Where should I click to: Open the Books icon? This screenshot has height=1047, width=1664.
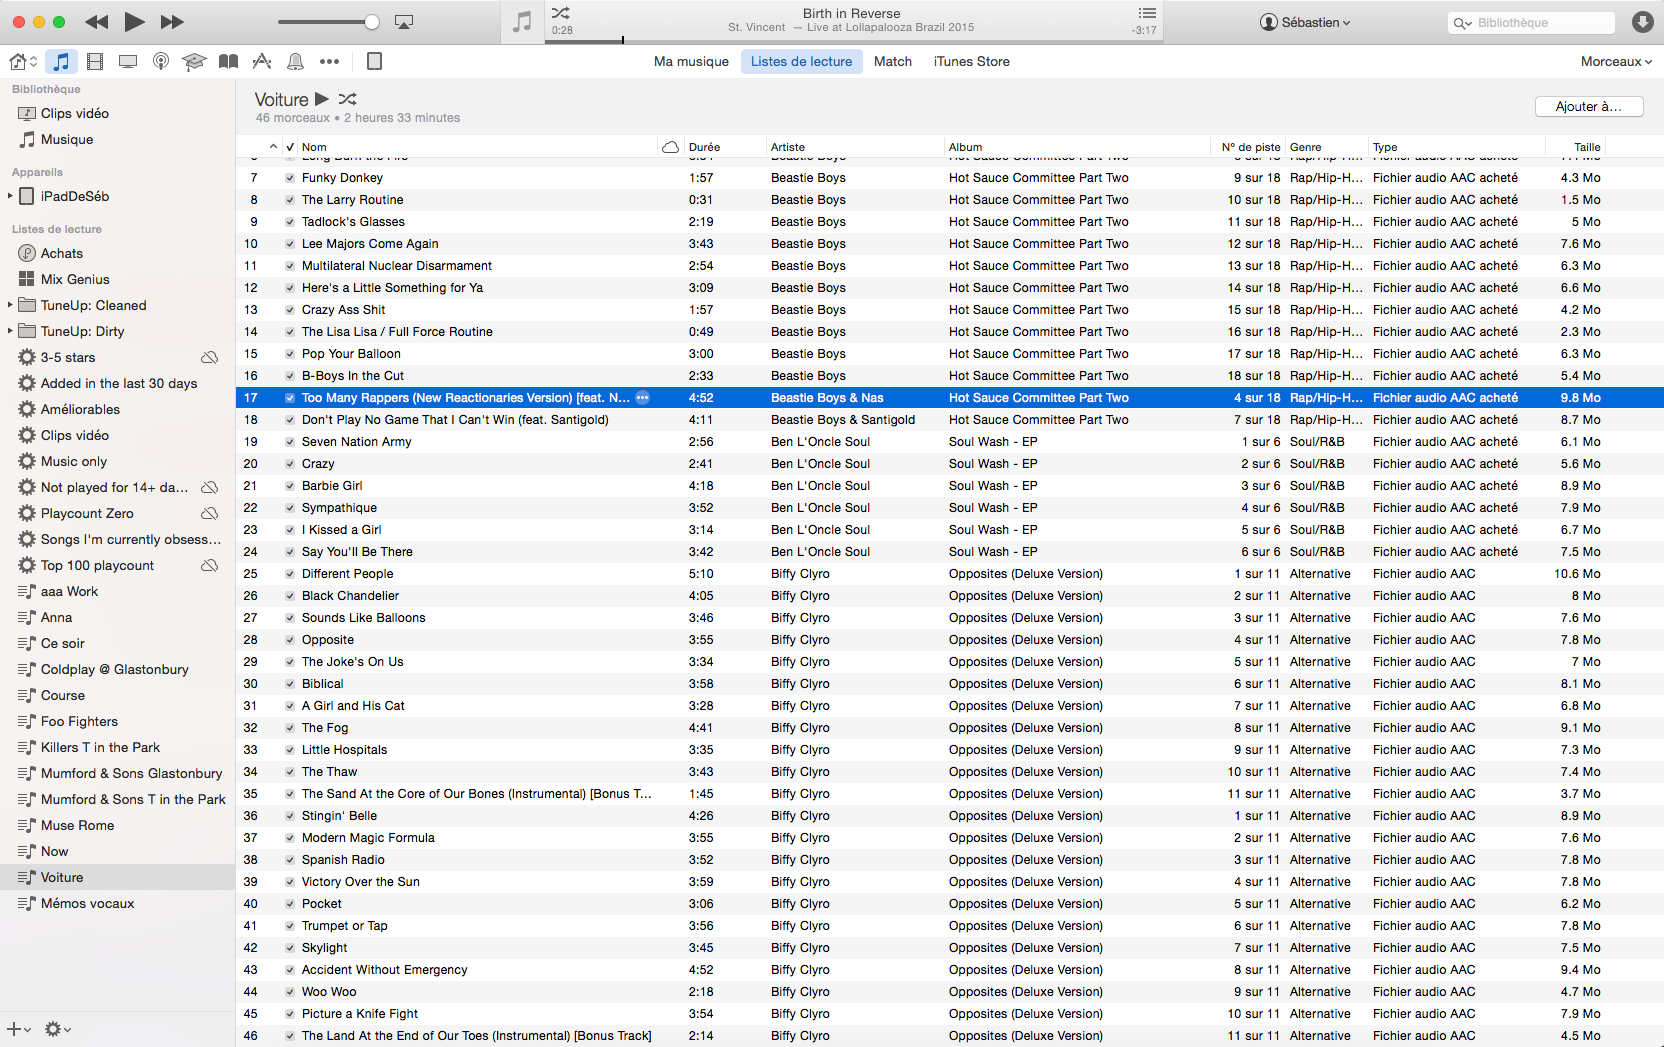click(x=229, y=62)
